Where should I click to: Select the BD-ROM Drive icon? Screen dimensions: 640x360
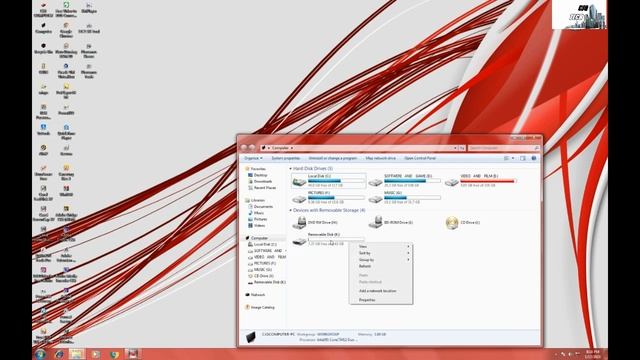(375, 222)
